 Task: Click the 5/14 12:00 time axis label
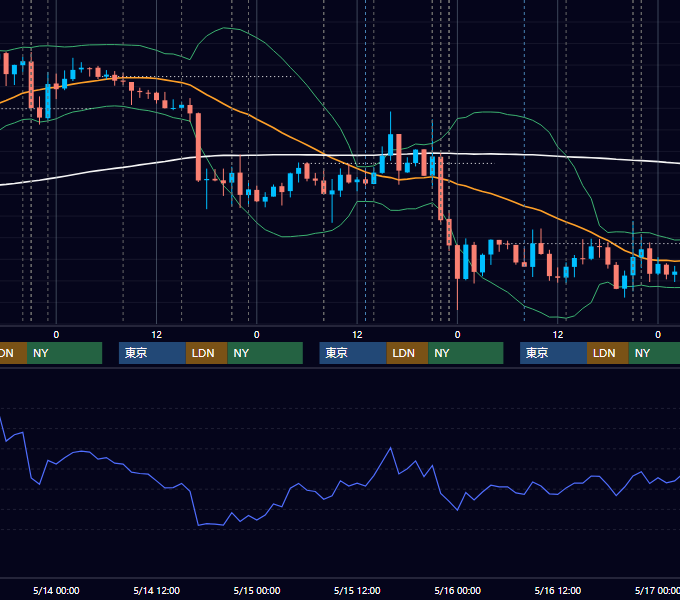[157, 590]
